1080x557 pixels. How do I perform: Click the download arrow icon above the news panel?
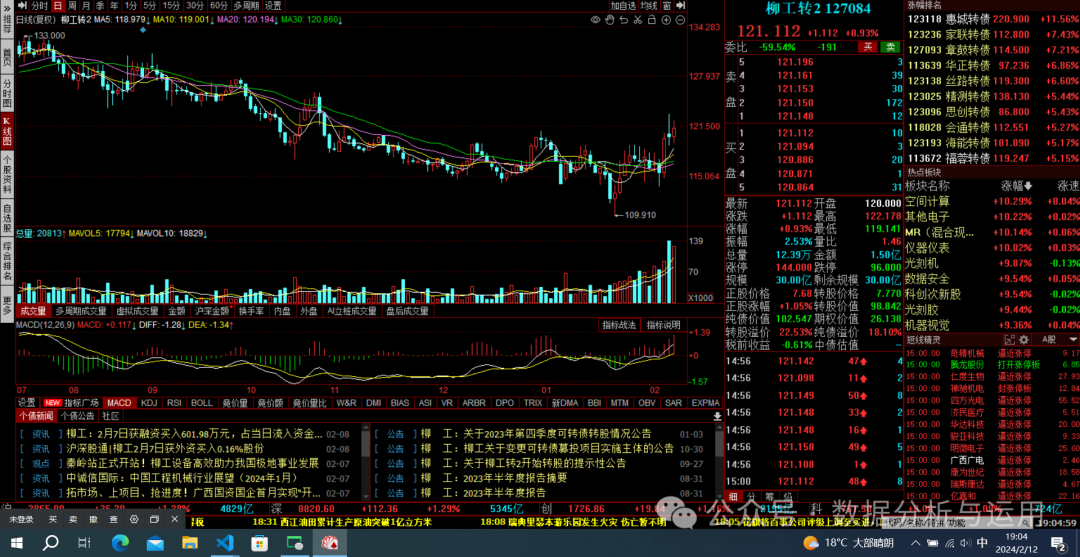coord(717,416)
